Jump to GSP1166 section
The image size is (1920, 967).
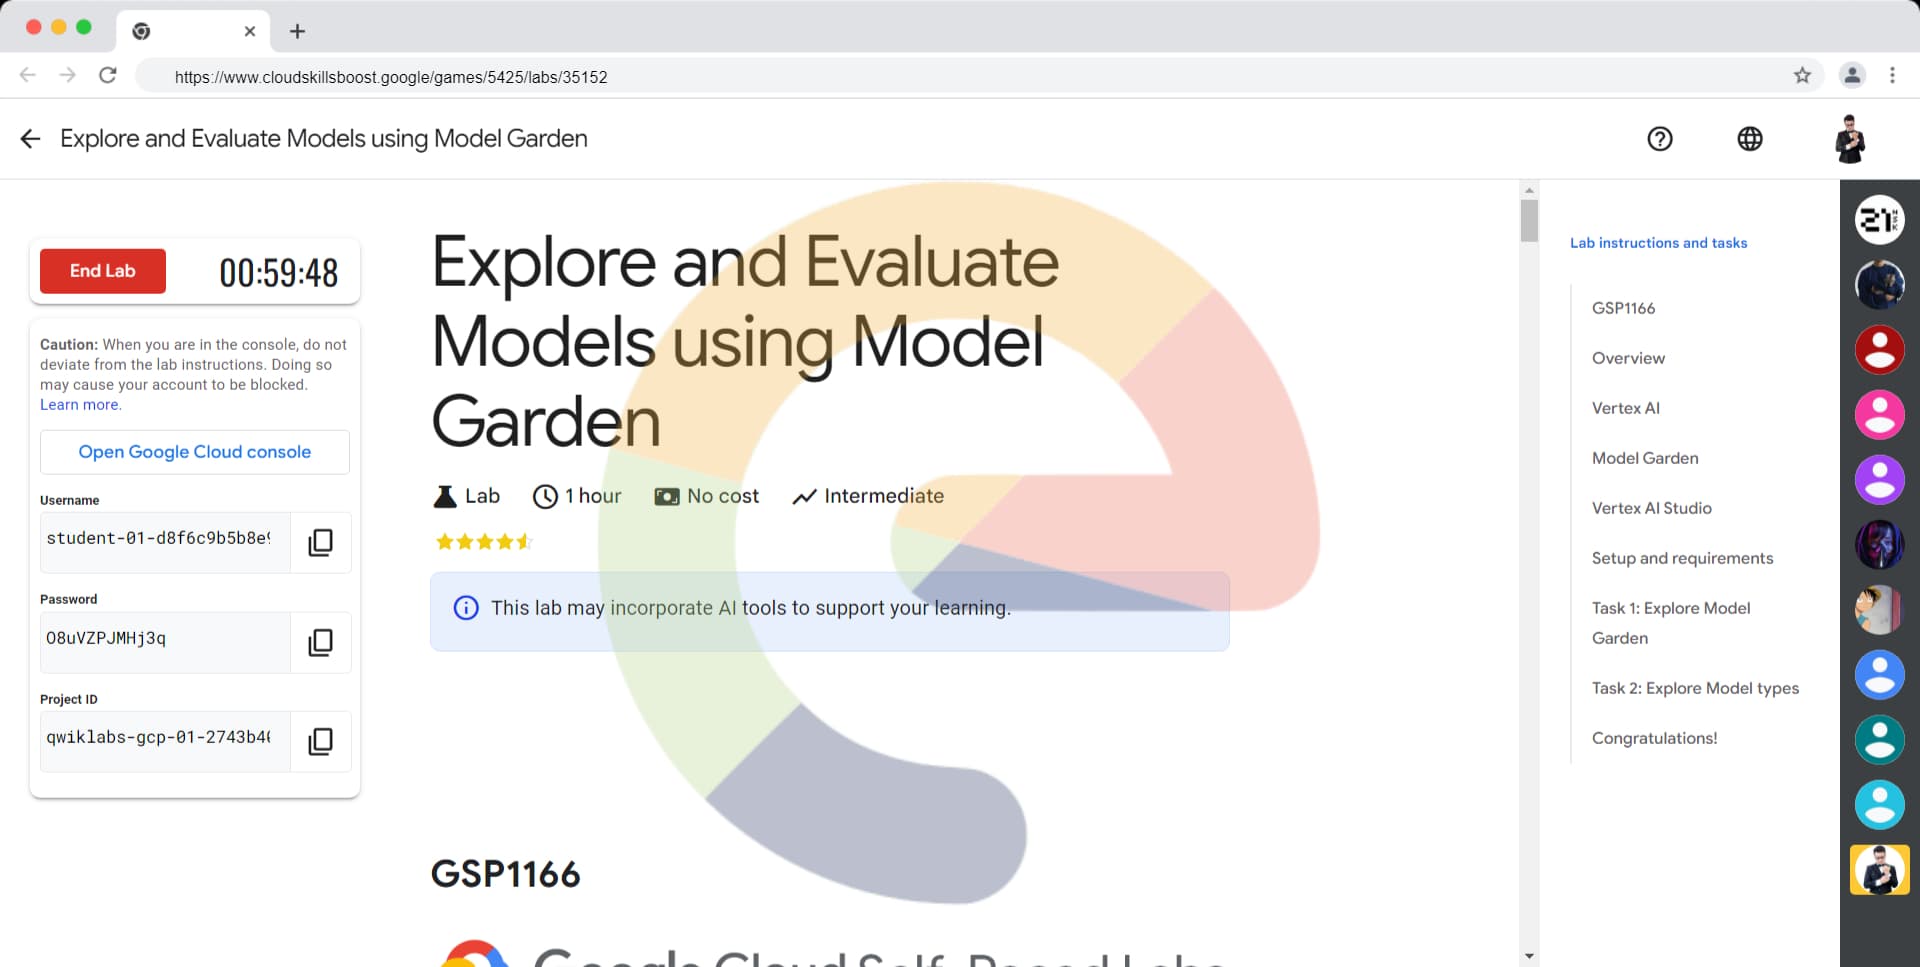1623,308
